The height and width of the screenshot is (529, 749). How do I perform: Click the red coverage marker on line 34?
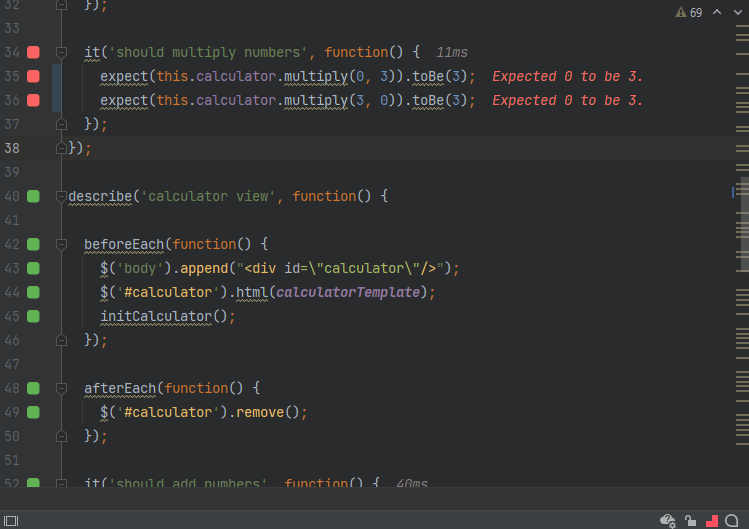click(x=33, y=52)
